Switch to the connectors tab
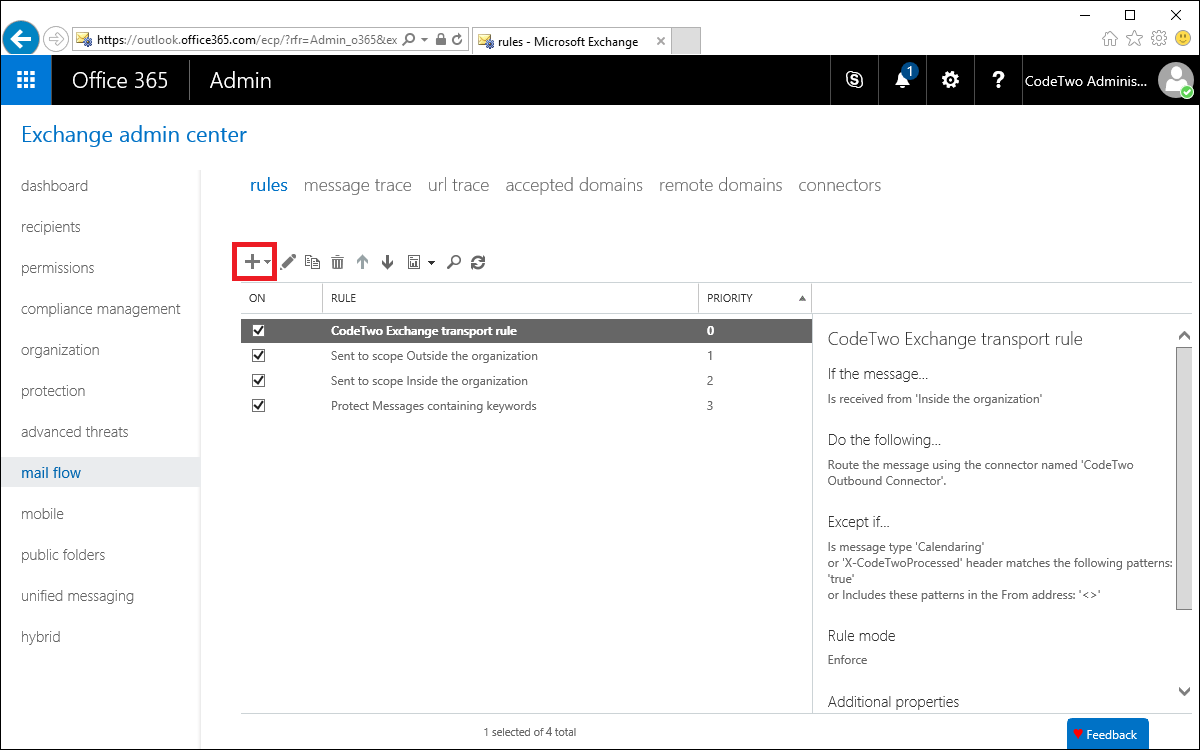The height and width of the screenshot is (750, 1200). 840,185
